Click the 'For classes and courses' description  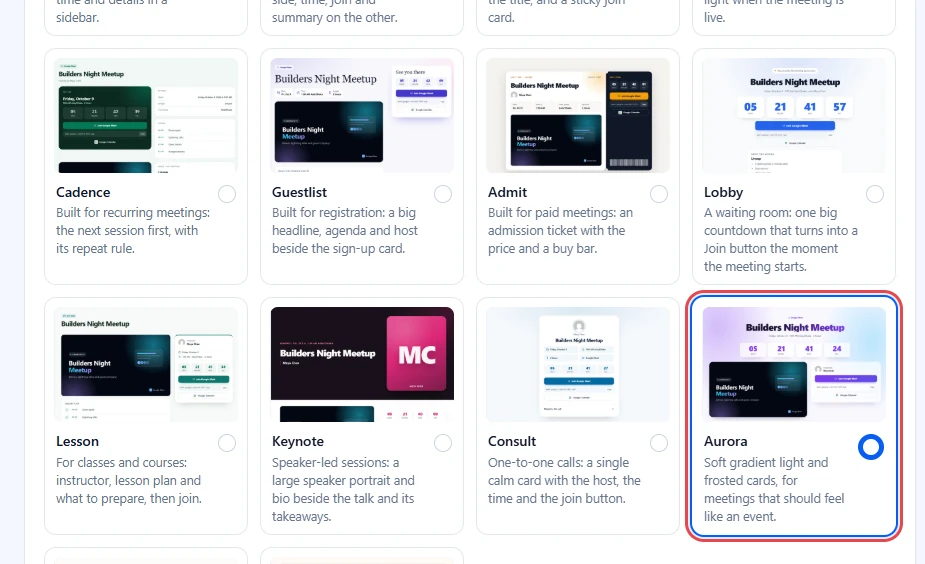(x=129, y=480)
